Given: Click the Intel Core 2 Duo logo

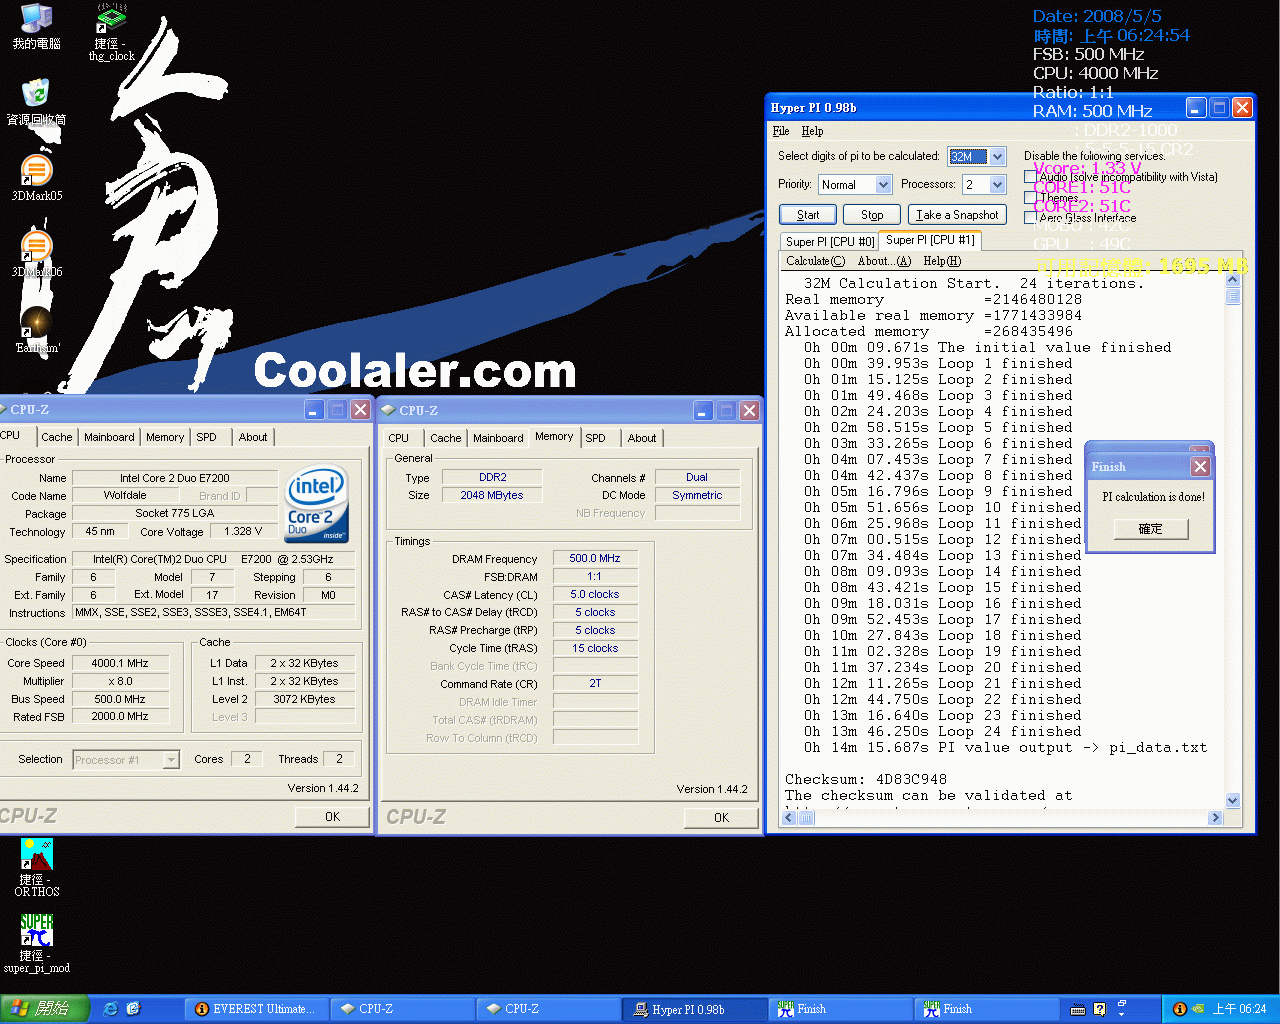Looking at the screenshot, I should pyautogui.click(x=317, y=504).
